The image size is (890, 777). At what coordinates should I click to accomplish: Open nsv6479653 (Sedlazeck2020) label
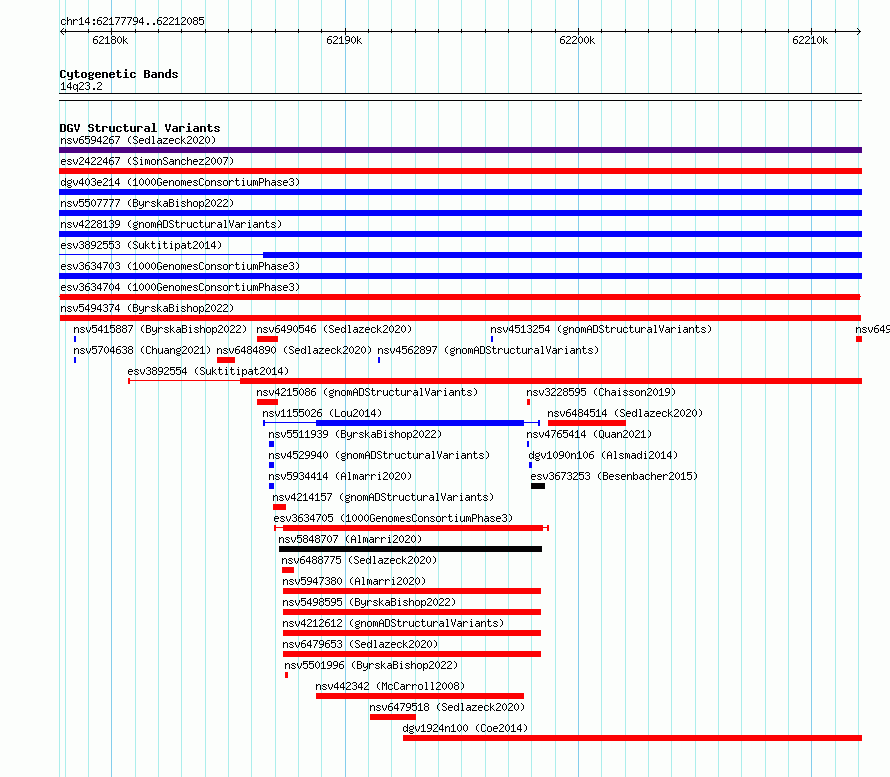point(360,644)
